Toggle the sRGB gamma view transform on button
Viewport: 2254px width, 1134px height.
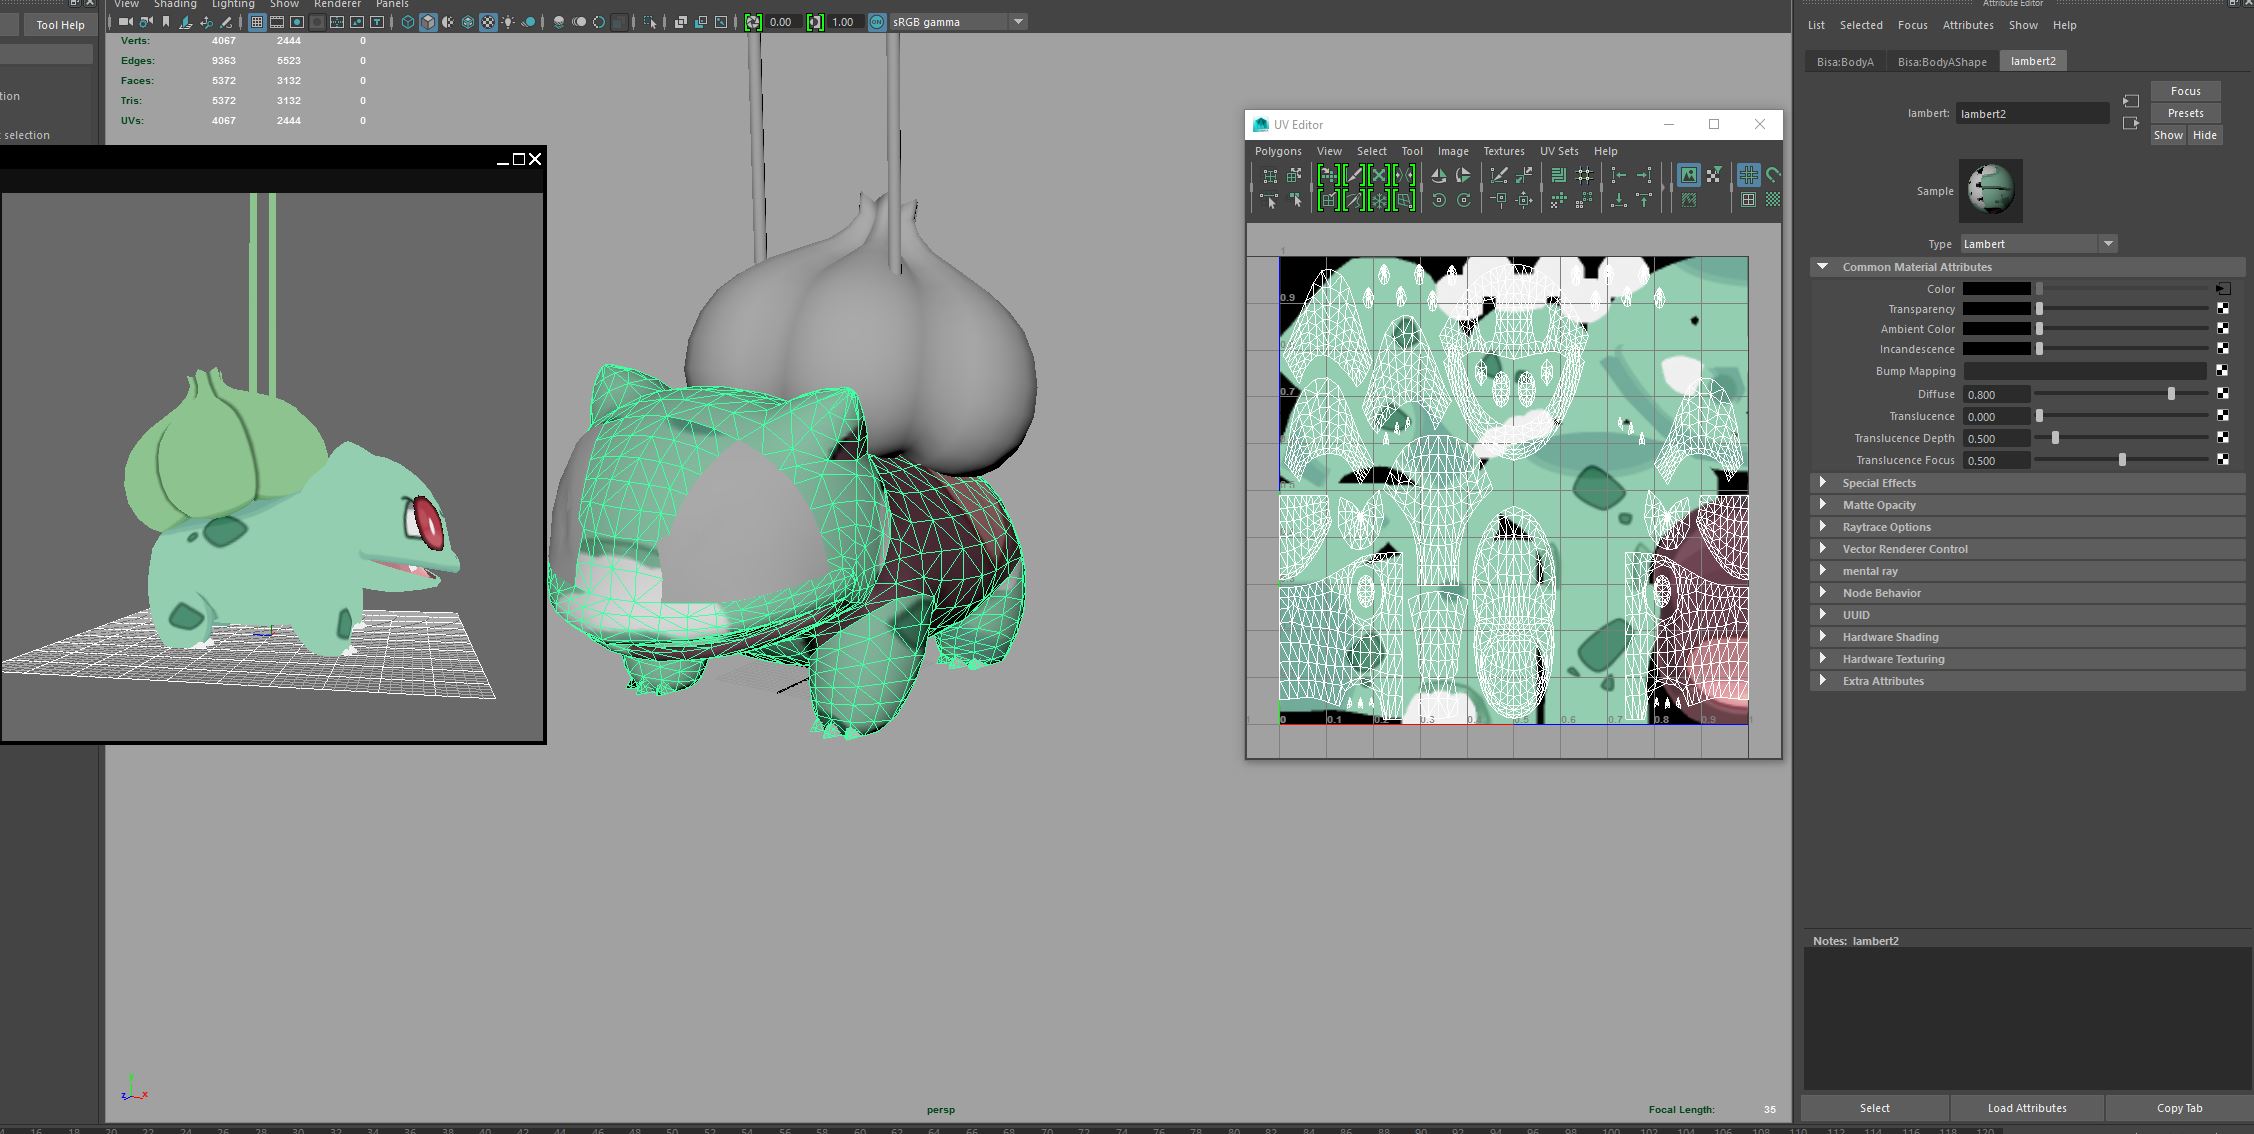877,22
